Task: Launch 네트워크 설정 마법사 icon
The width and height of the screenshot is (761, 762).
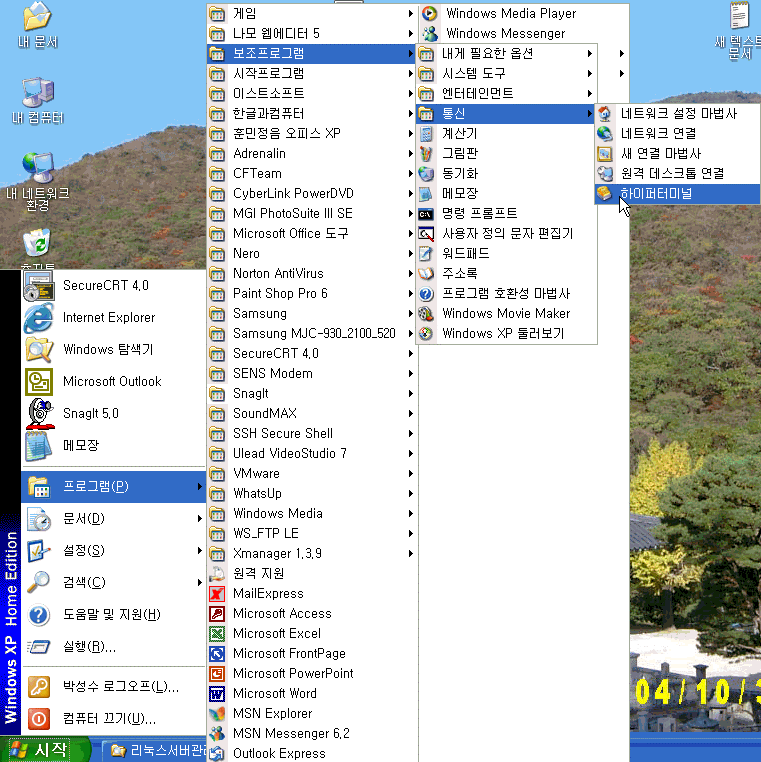Action: point(605,114)
